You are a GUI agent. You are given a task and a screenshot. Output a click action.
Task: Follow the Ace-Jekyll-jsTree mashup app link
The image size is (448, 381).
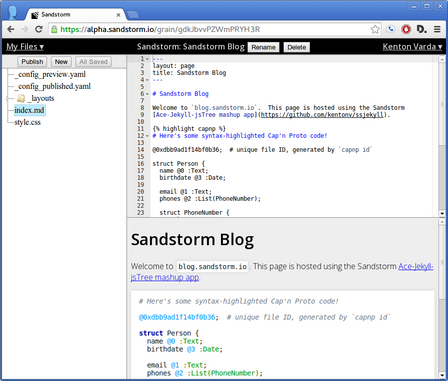point(416,267)
